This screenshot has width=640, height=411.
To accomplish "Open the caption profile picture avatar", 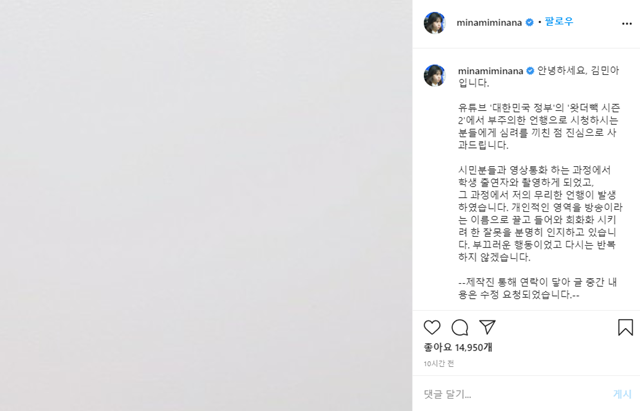I will pos(435,76).
